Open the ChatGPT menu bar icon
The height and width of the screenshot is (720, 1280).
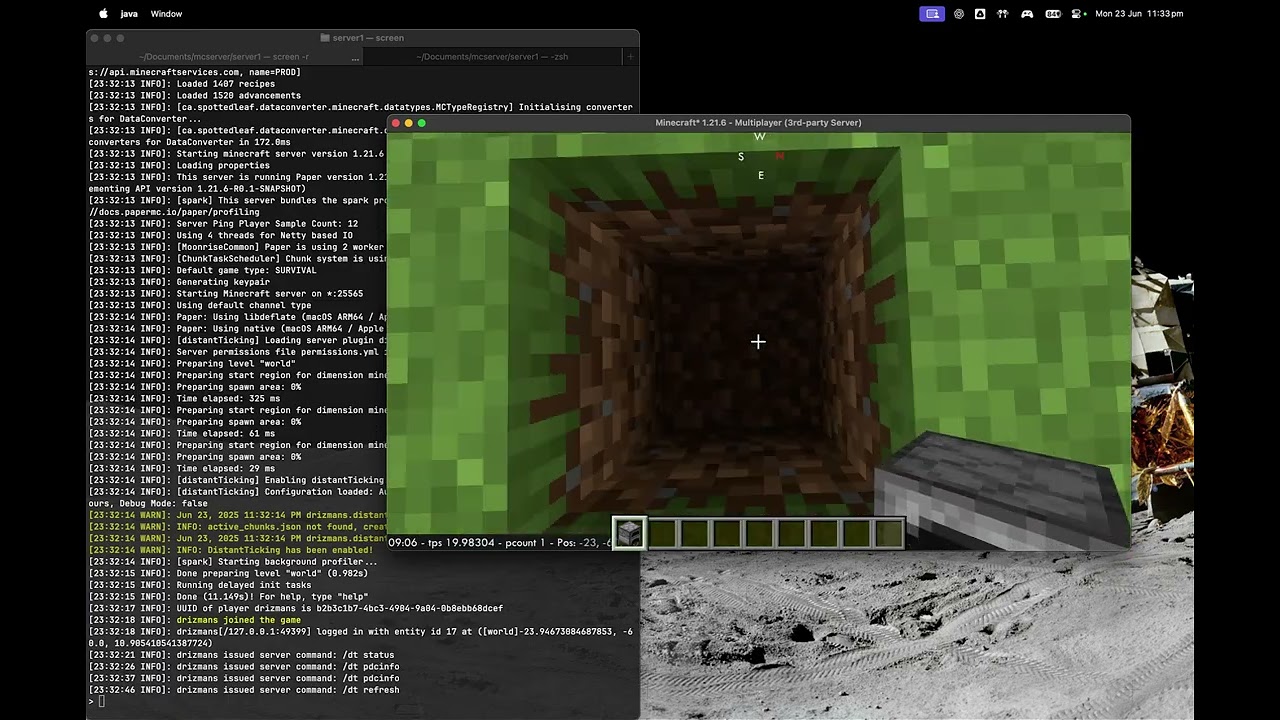pos(959,14)
